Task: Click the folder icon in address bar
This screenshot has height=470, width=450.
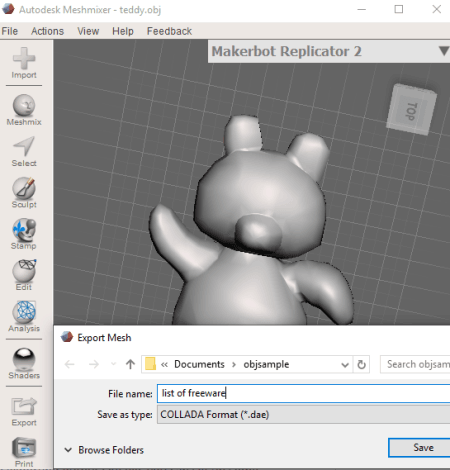Action: click(x=150, y=364)
